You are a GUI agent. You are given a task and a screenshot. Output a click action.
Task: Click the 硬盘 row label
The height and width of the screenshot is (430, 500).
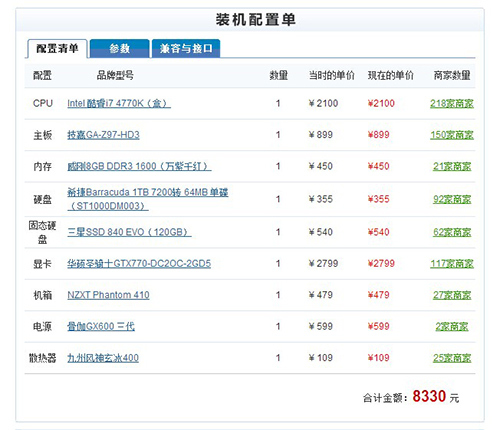point(43,199)
